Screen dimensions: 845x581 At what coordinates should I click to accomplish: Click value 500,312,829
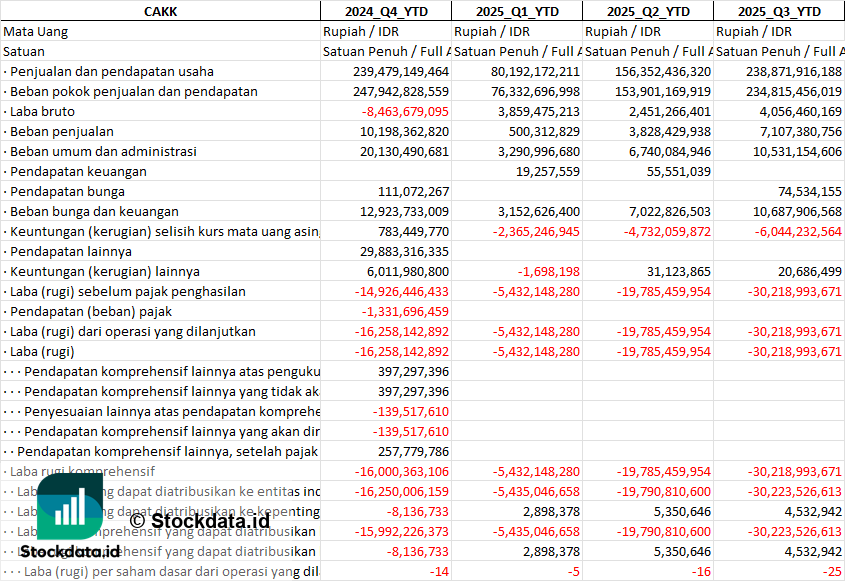click(544, 132)
